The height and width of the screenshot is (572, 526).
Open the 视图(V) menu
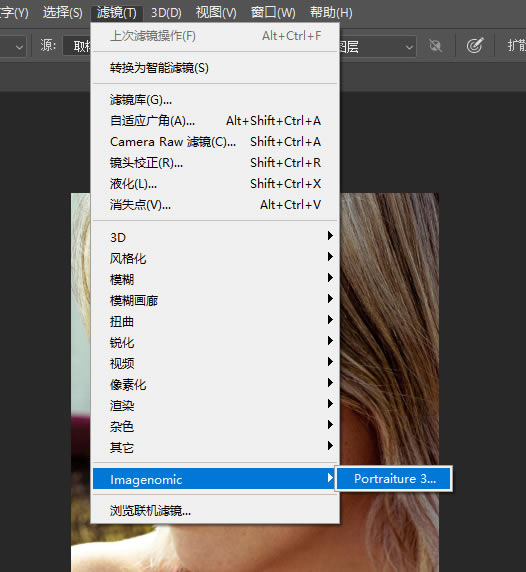(216, 13)
